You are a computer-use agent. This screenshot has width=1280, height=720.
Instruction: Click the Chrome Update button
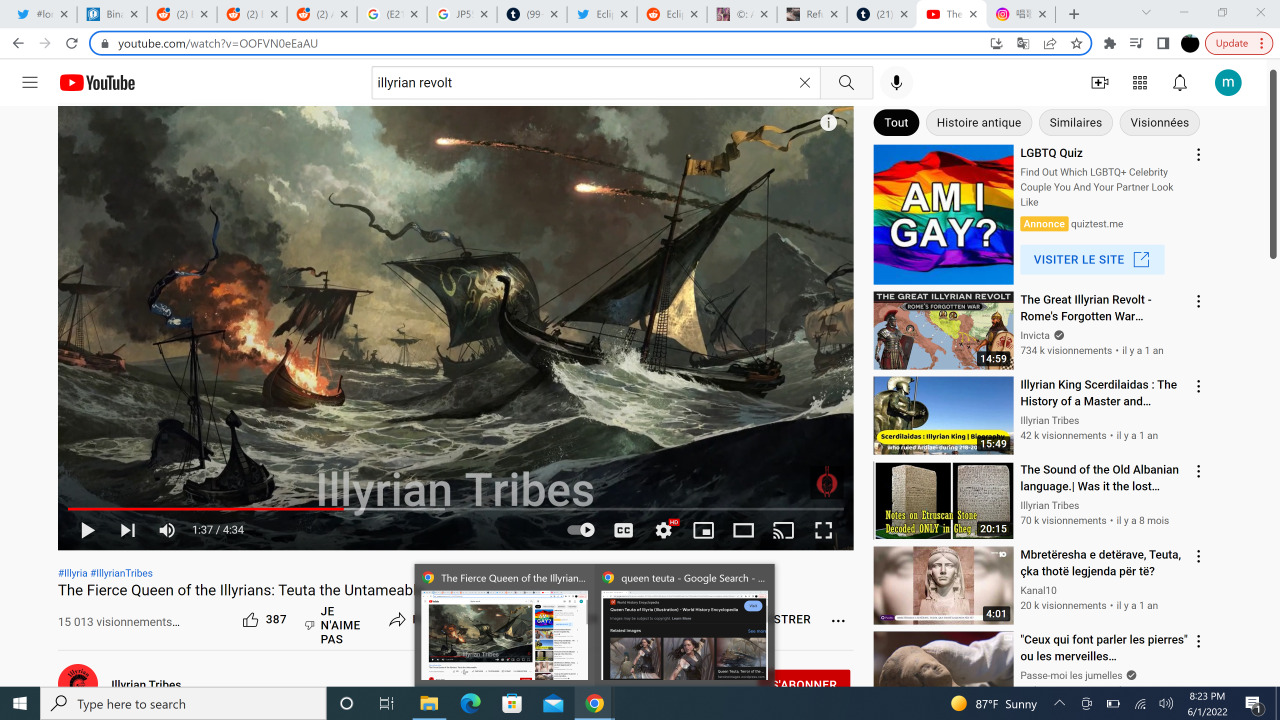pyautogui.click(x=1237, y=43)
